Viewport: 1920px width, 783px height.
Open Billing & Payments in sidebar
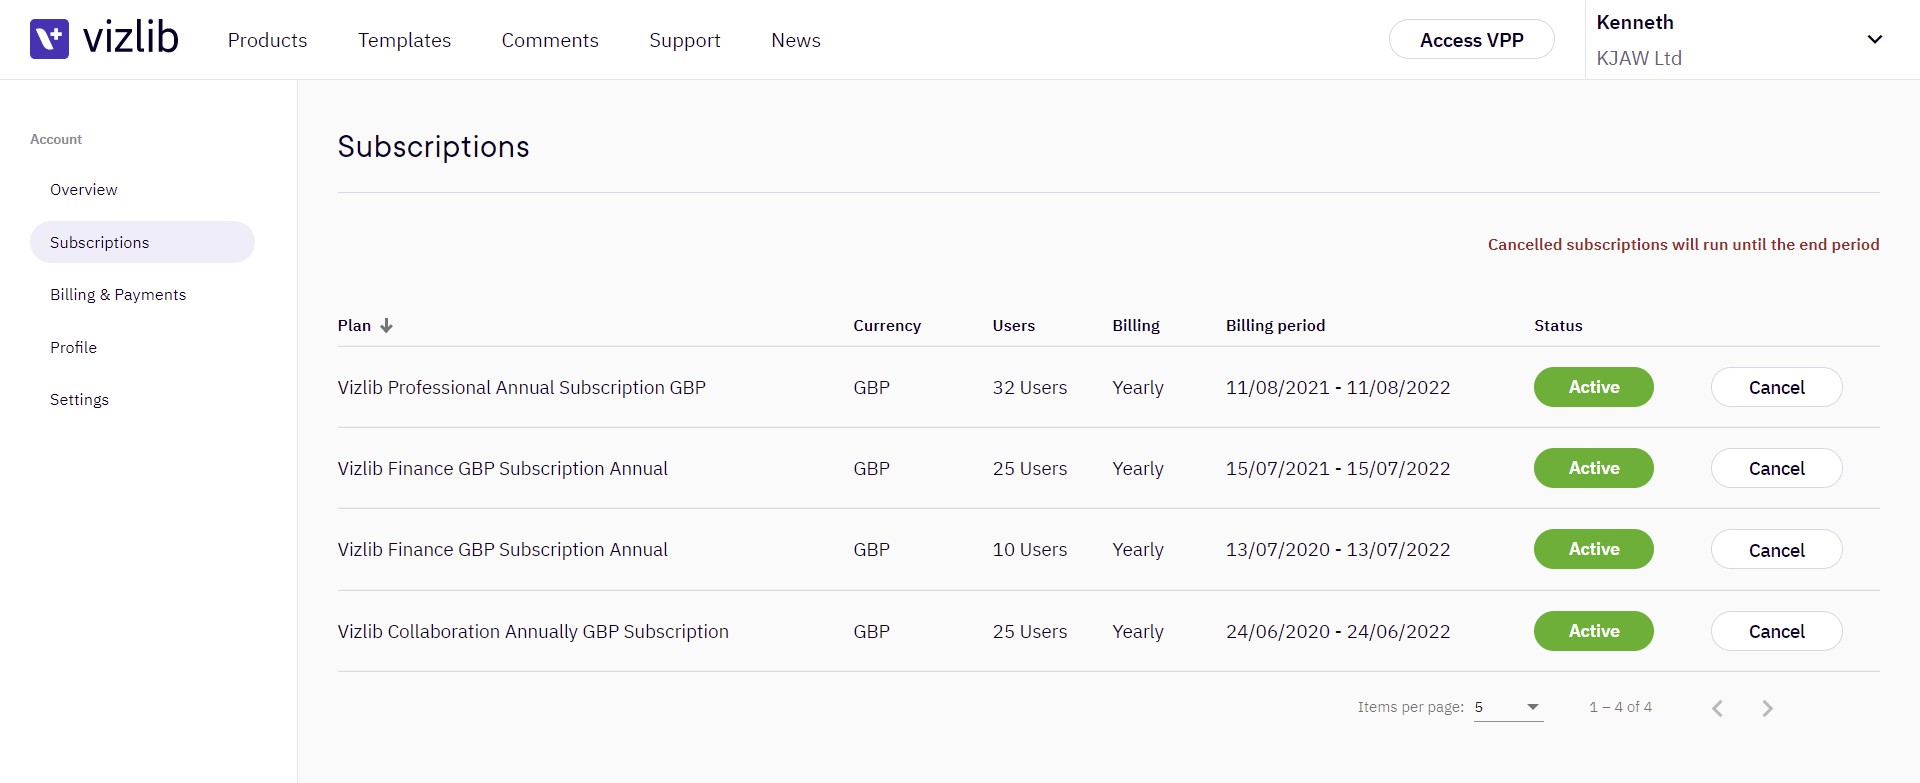tap(118, 295)
